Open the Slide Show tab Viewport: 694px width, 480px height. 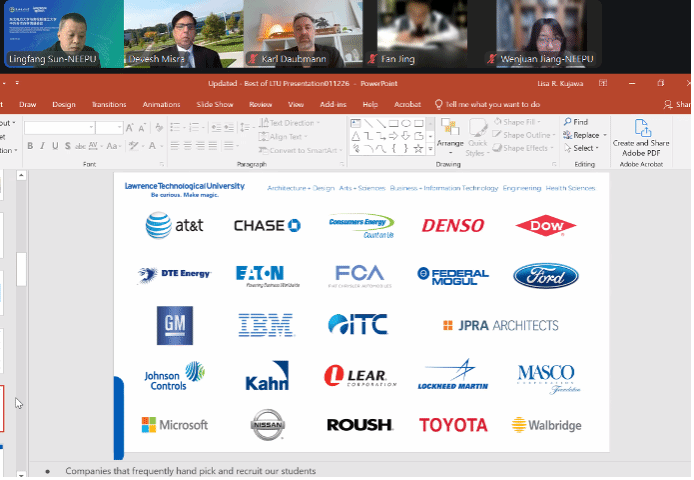(x=215, y=104)
